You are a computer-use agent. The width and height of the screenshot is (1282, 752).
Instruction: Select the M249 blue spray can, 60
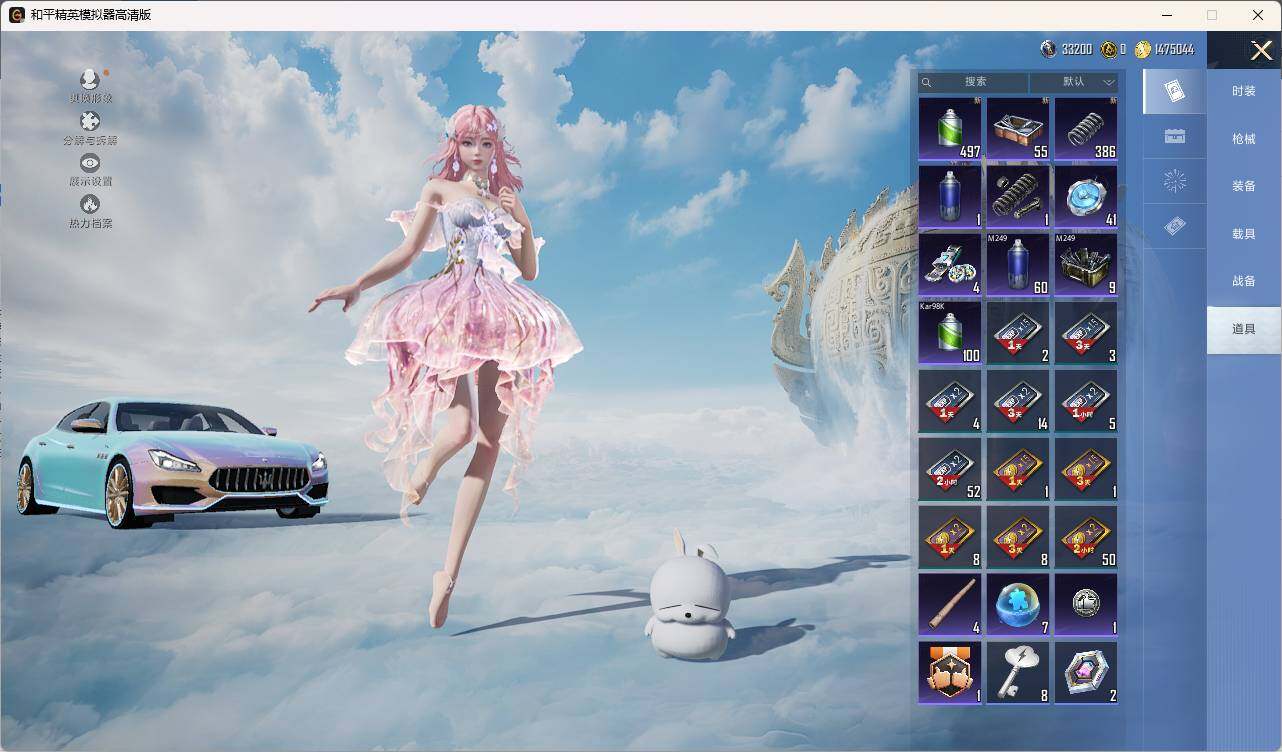(x=1018, y=264)
